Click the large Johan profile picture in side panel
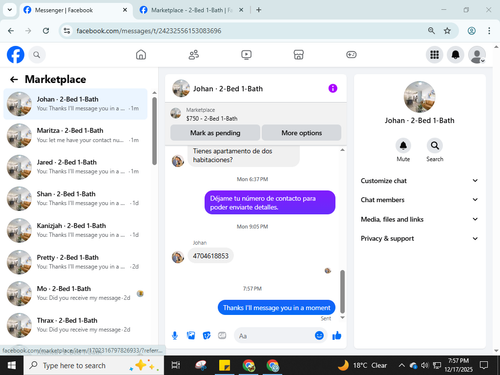The height and width of the screenshot is (375, 500). pos(419,97)
